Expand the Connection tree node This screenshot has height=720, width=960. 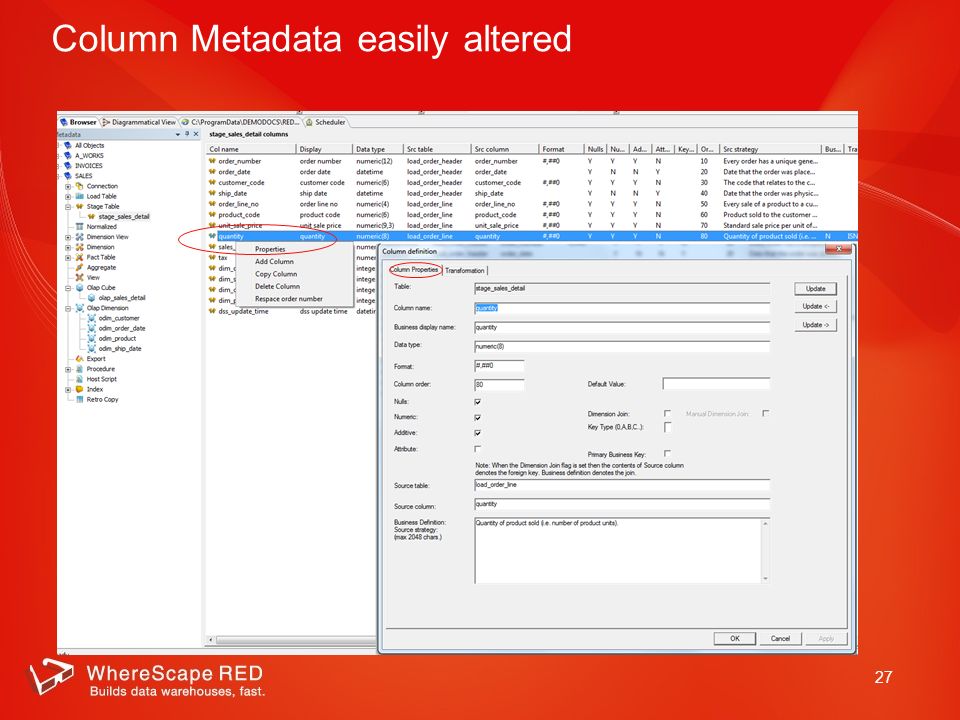point(68,186)
